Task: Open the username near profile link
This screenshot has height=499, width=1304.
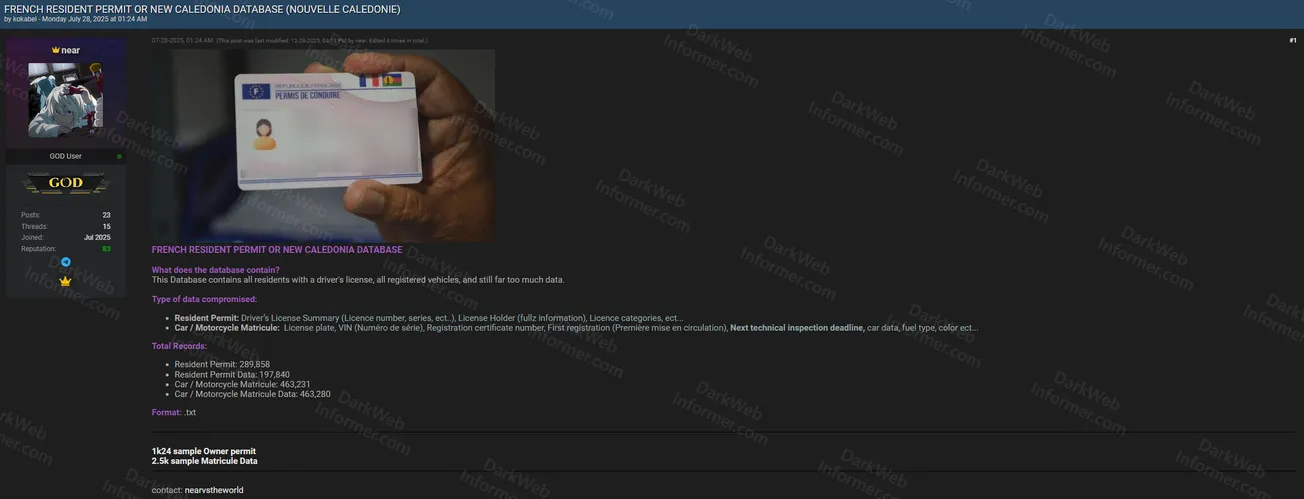Action: [71, 50]
